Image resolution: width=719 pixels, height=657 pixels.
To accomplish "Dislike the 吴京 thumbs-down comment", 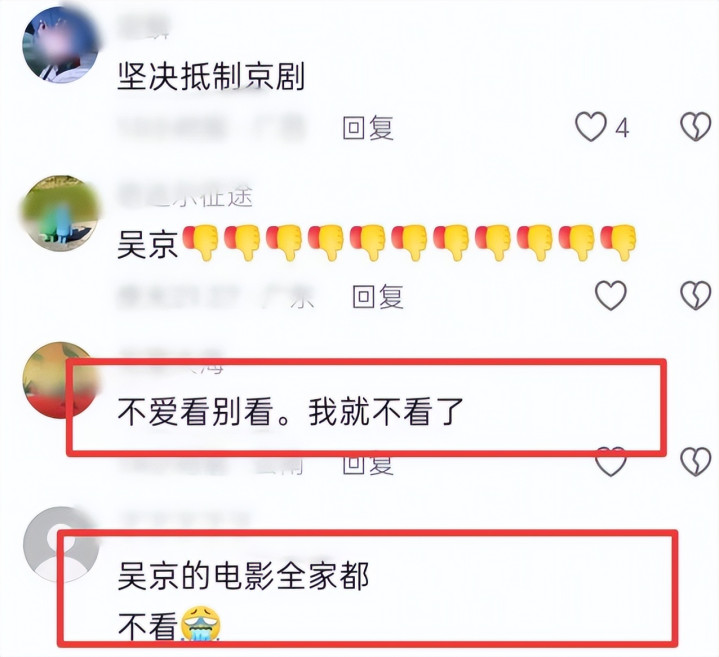I will (x=695, y=295).
